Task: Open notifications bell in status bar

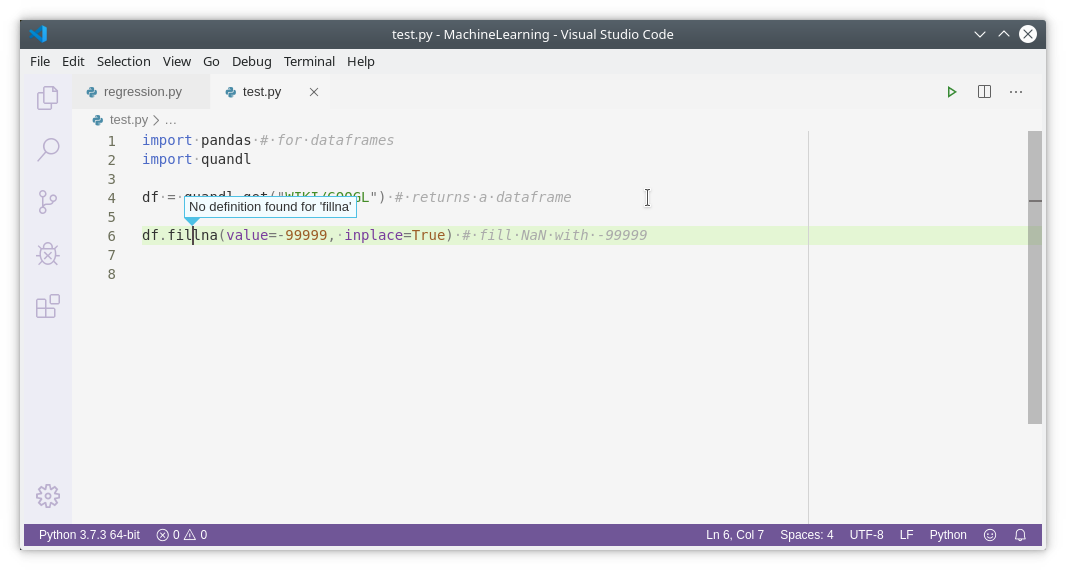Action: (1020, 535)
